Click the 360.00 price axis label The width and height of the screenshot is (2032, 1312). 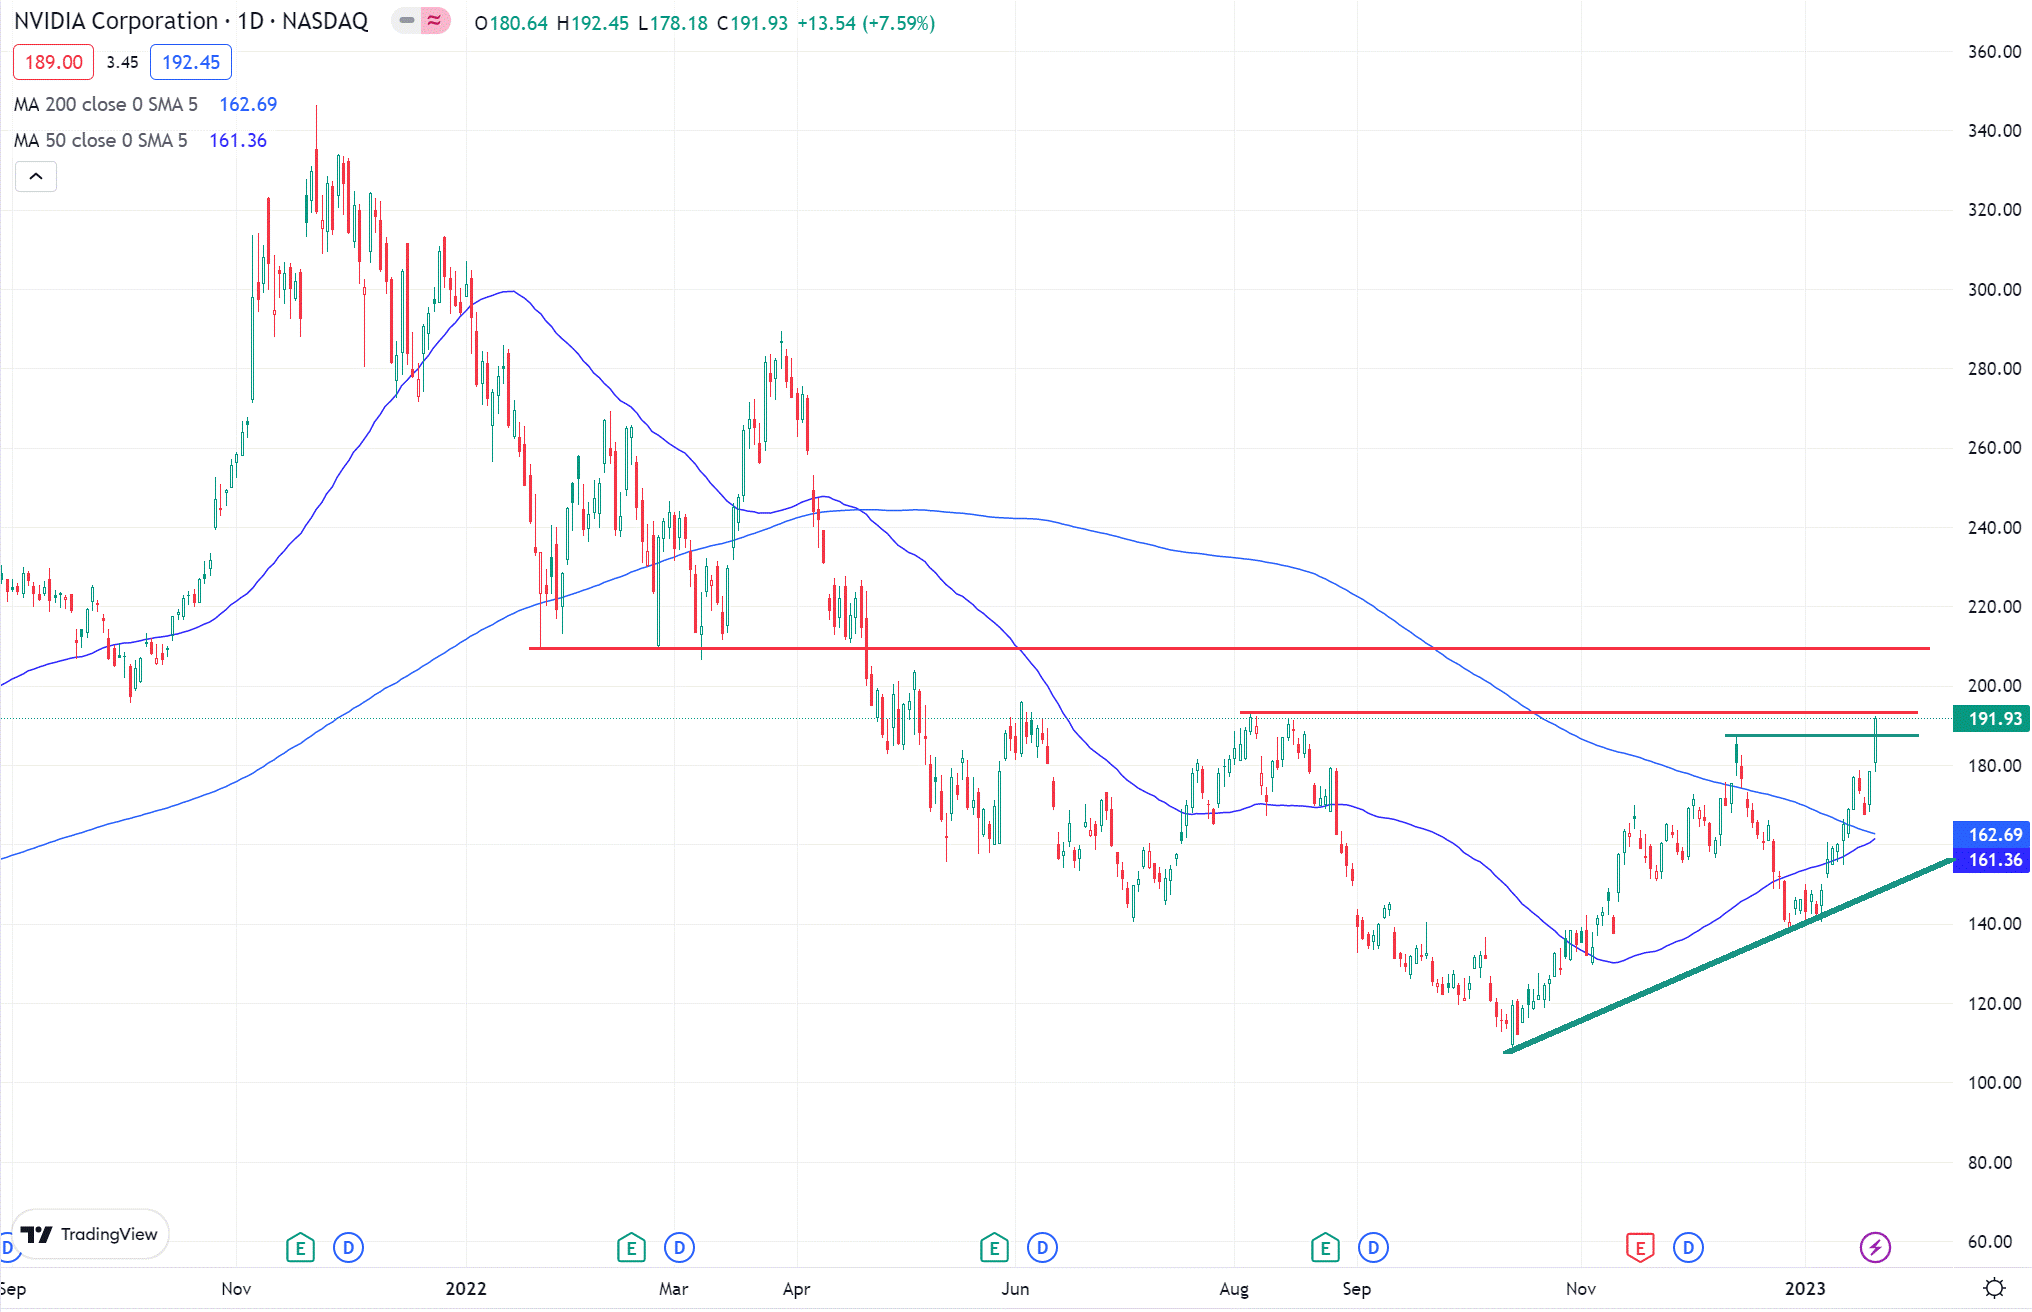tap(1994, 51)
